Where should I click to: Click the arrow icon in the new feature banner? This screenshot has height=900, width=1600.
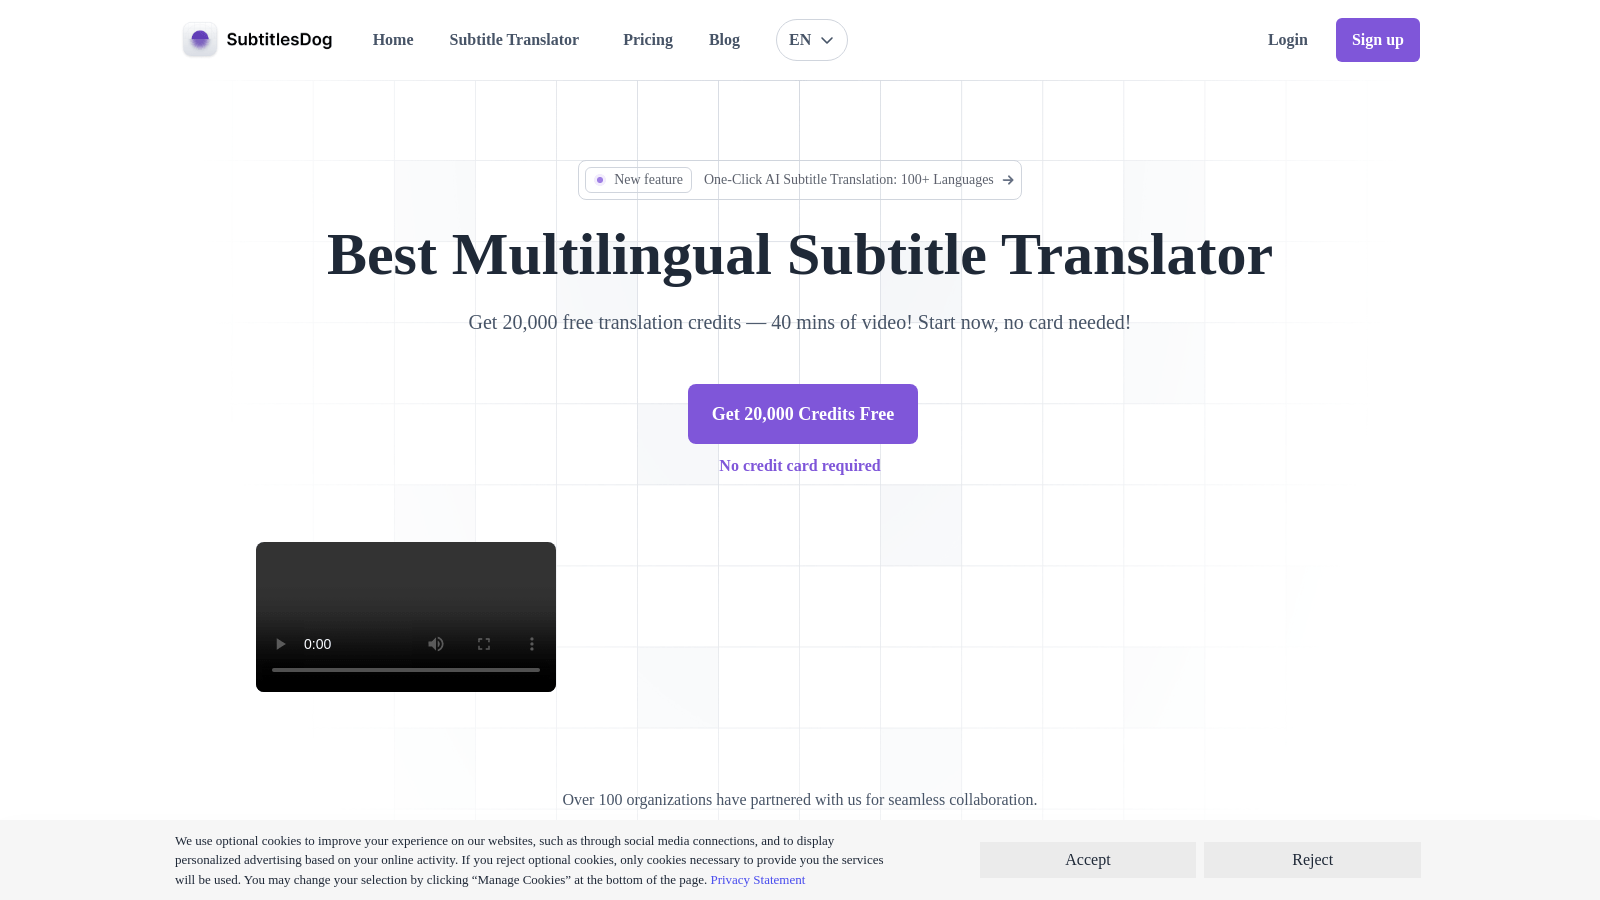[1008, 180]
